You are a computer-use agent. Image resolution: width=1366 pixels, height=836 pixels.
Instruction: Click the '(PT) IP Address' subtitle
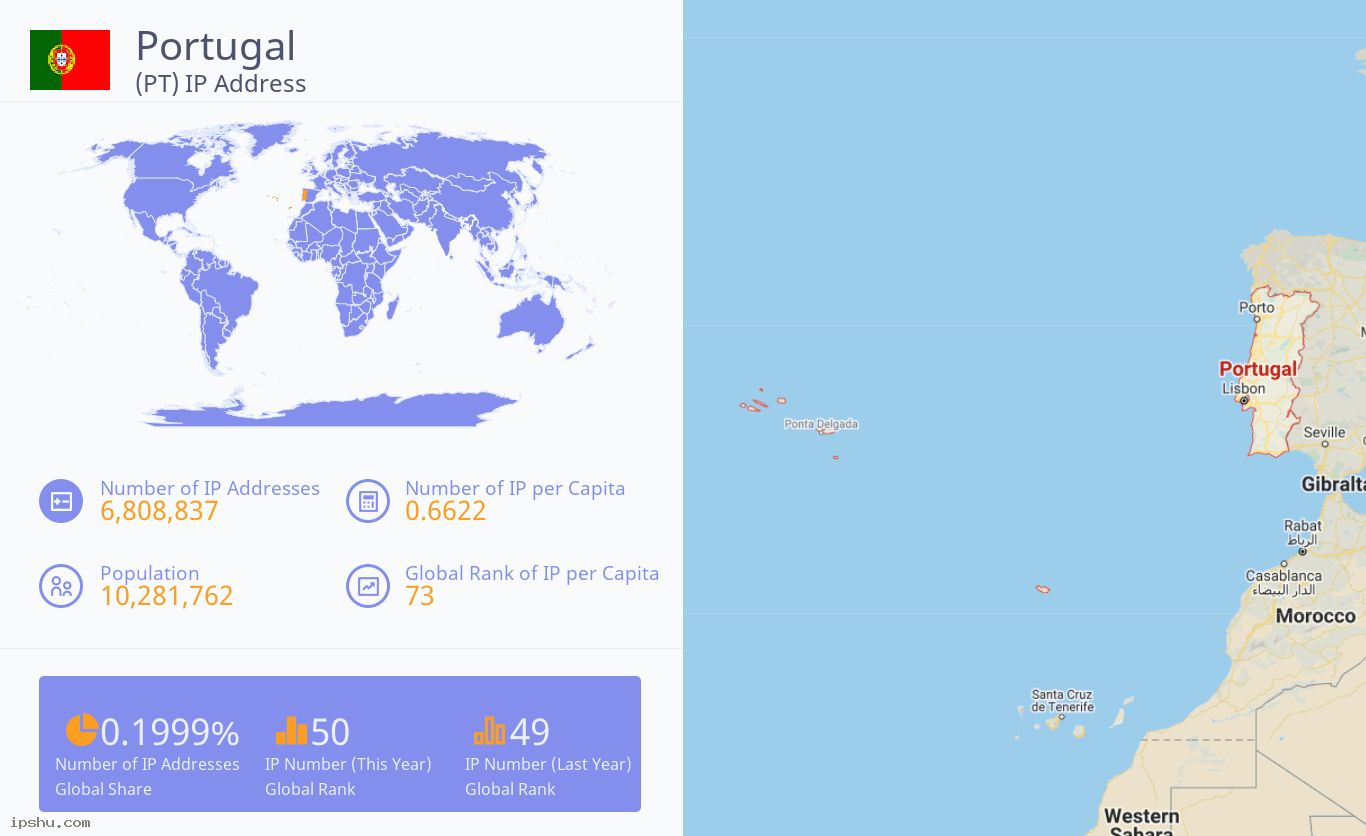[x=221, y=83]
